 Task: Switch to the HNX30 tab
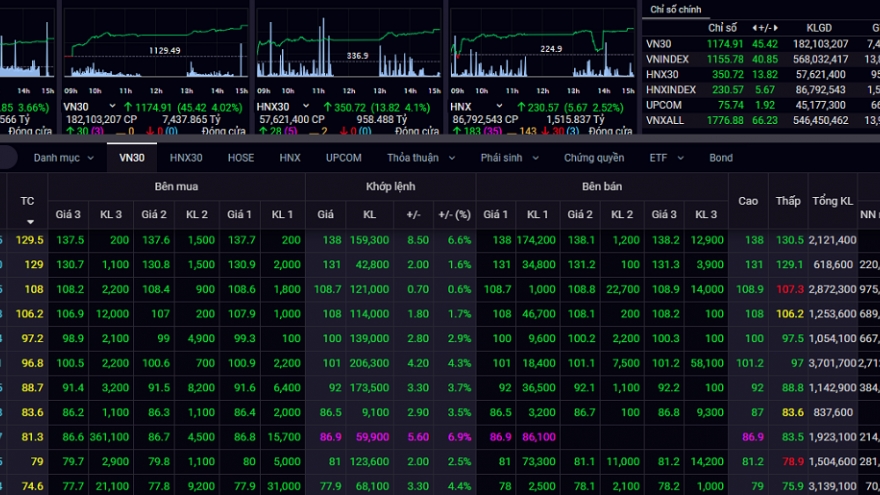[185, 158]
